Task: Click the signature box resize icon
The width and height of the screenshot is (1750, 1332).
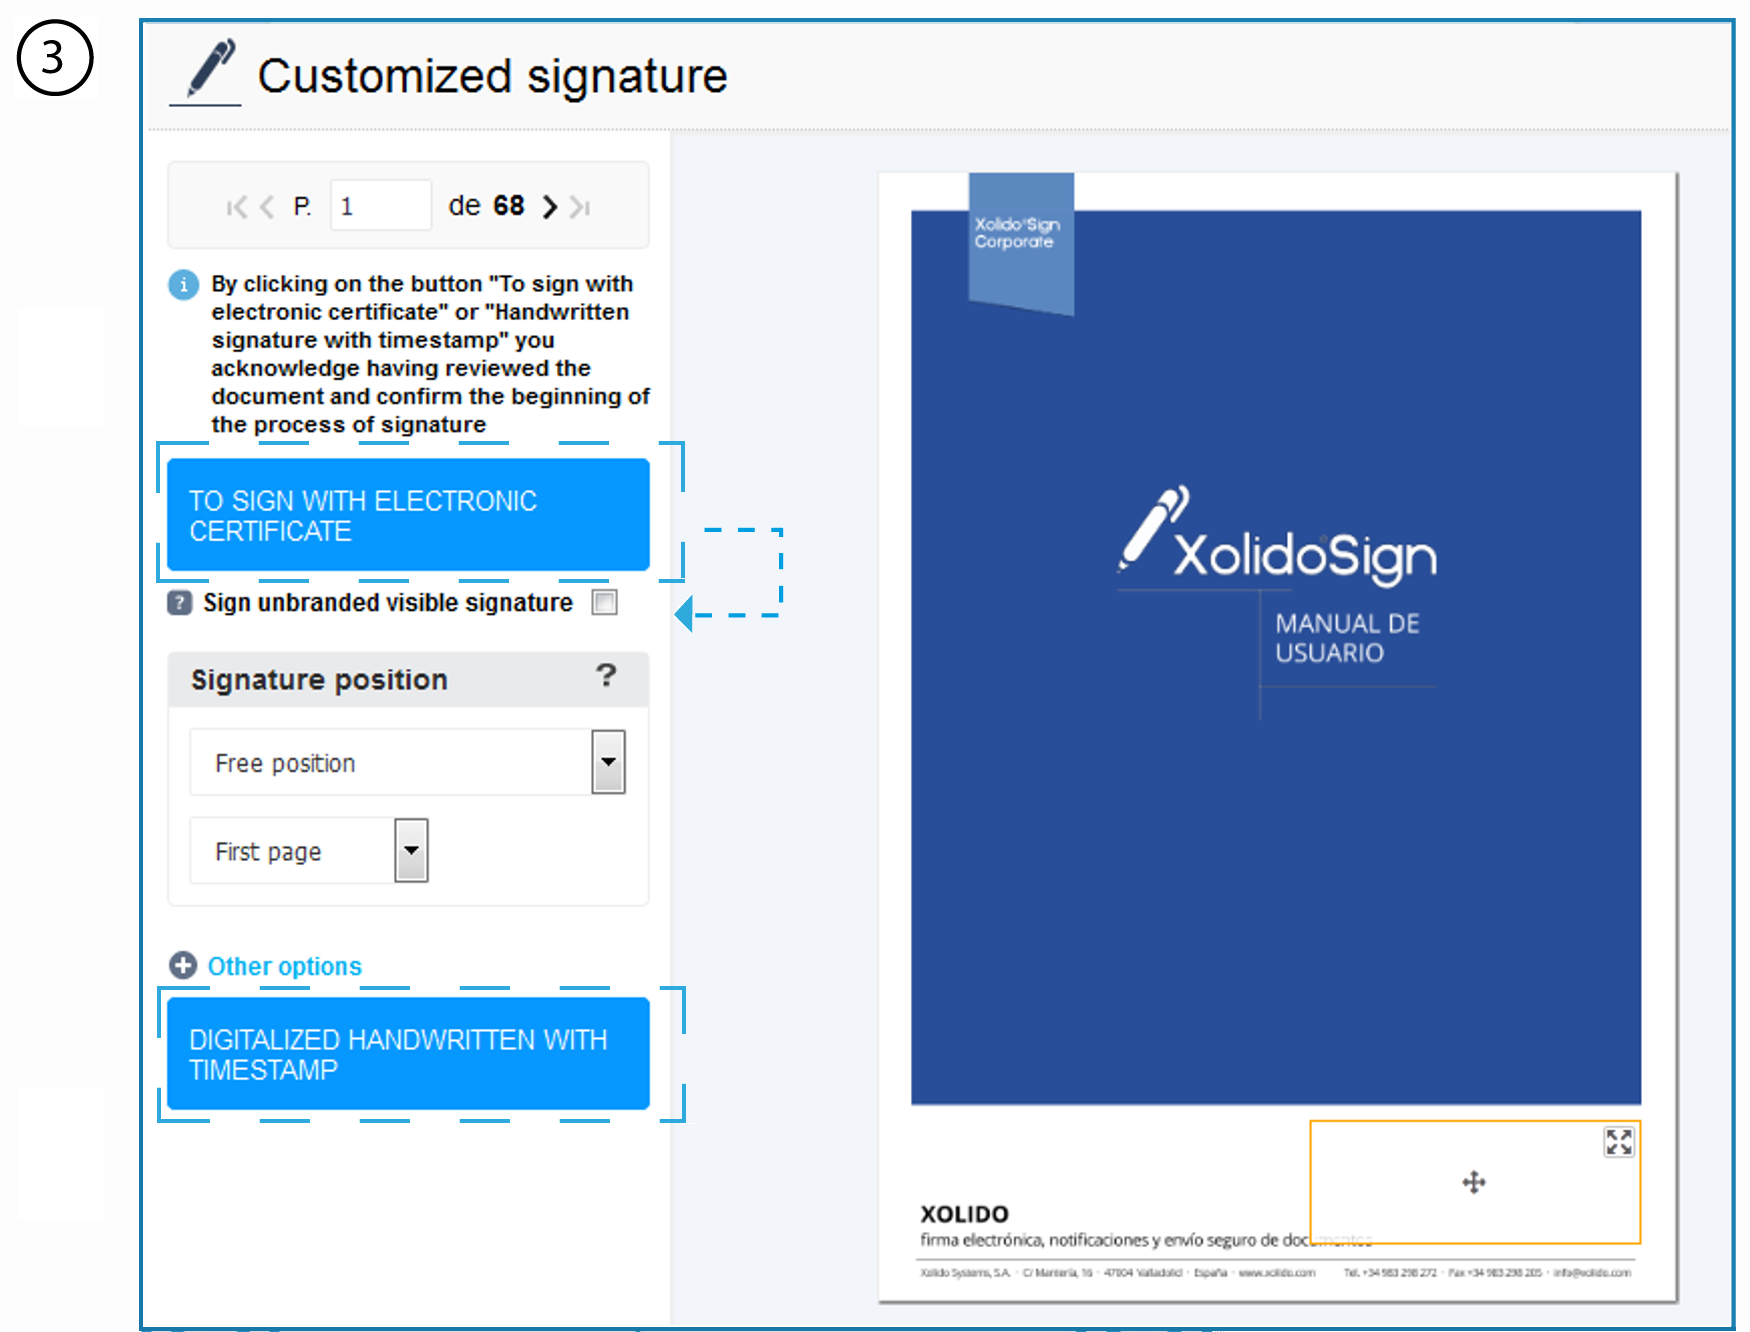Action: (x=1618, y=1142)
